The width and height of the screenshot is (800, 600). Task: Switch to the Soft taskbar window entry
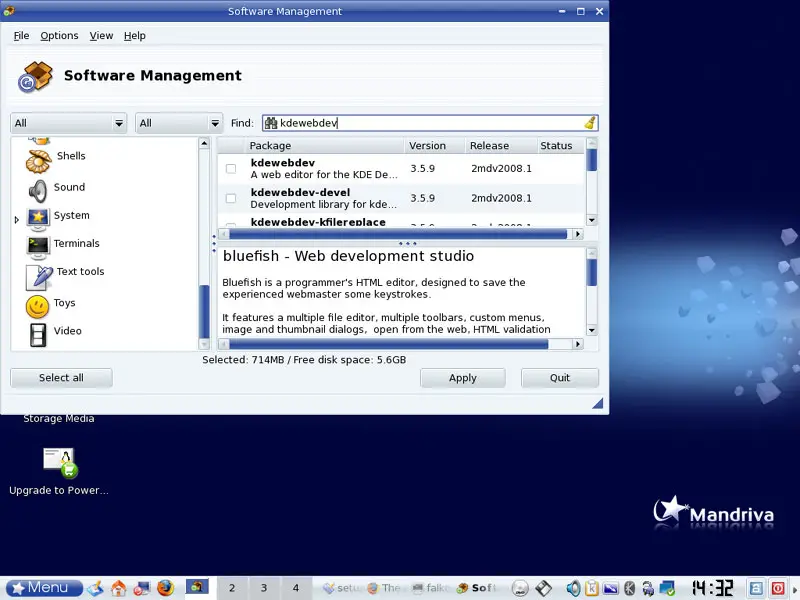click(478, 588)
